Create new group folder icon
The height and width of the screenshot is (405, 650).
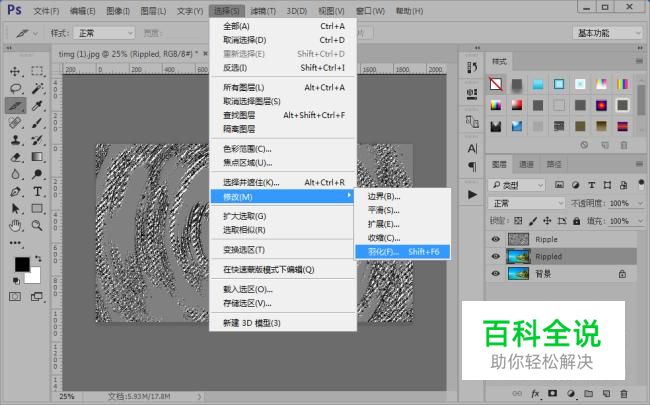(x=588, y=393)
